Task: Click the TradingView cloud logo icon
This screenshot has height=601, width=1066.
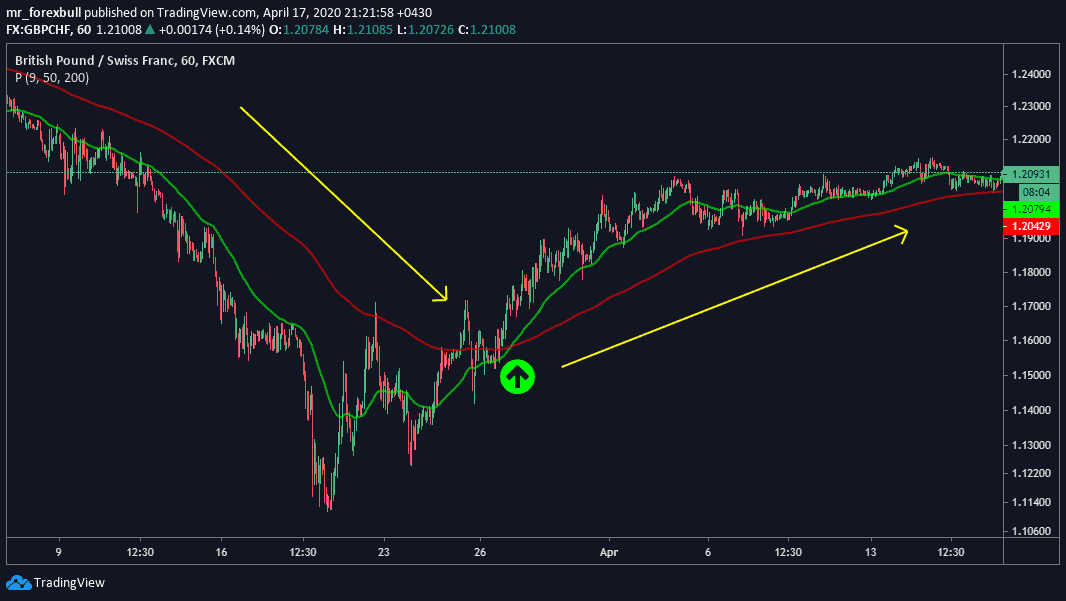Action: coord(17,582)
